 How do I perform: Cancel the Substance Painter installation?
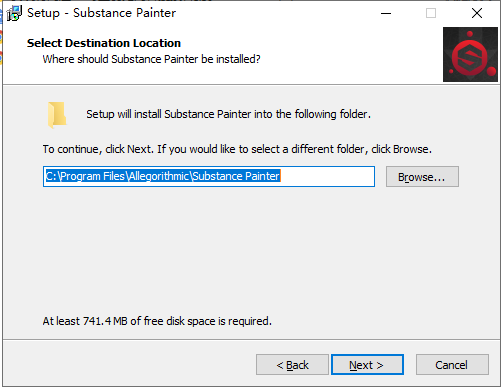[452, 365]
